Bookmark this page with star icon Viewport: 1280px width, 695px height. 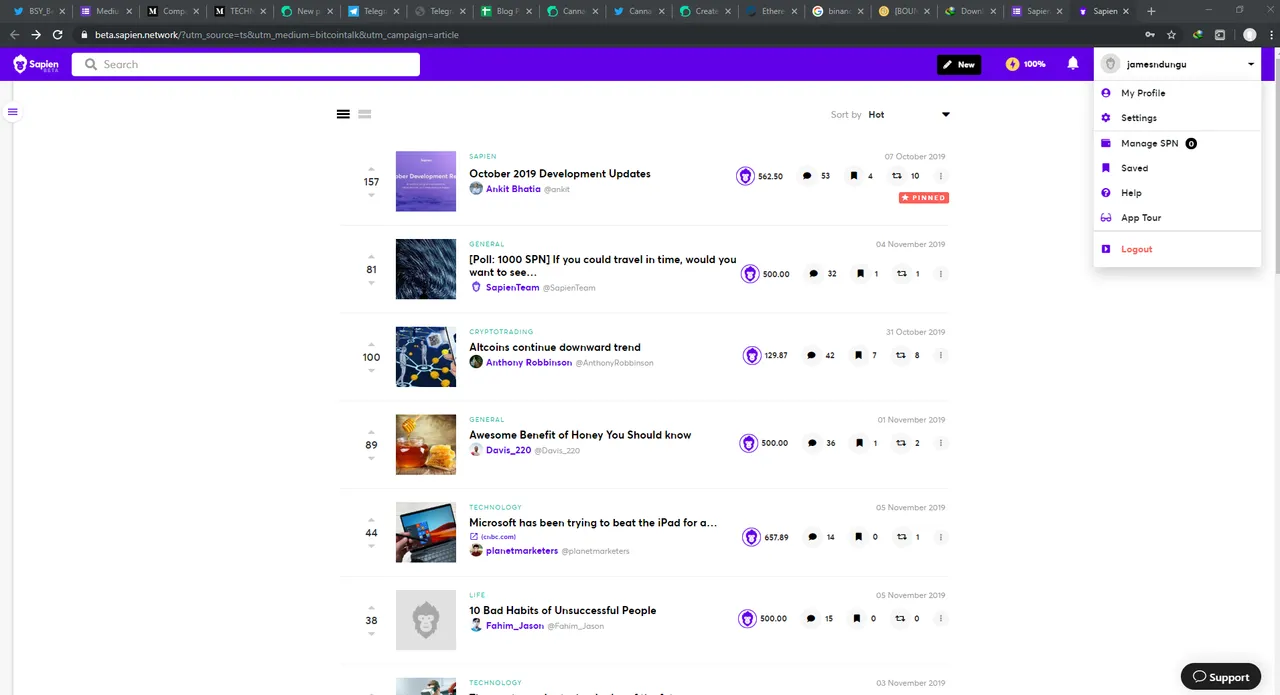pos(1171,34)
